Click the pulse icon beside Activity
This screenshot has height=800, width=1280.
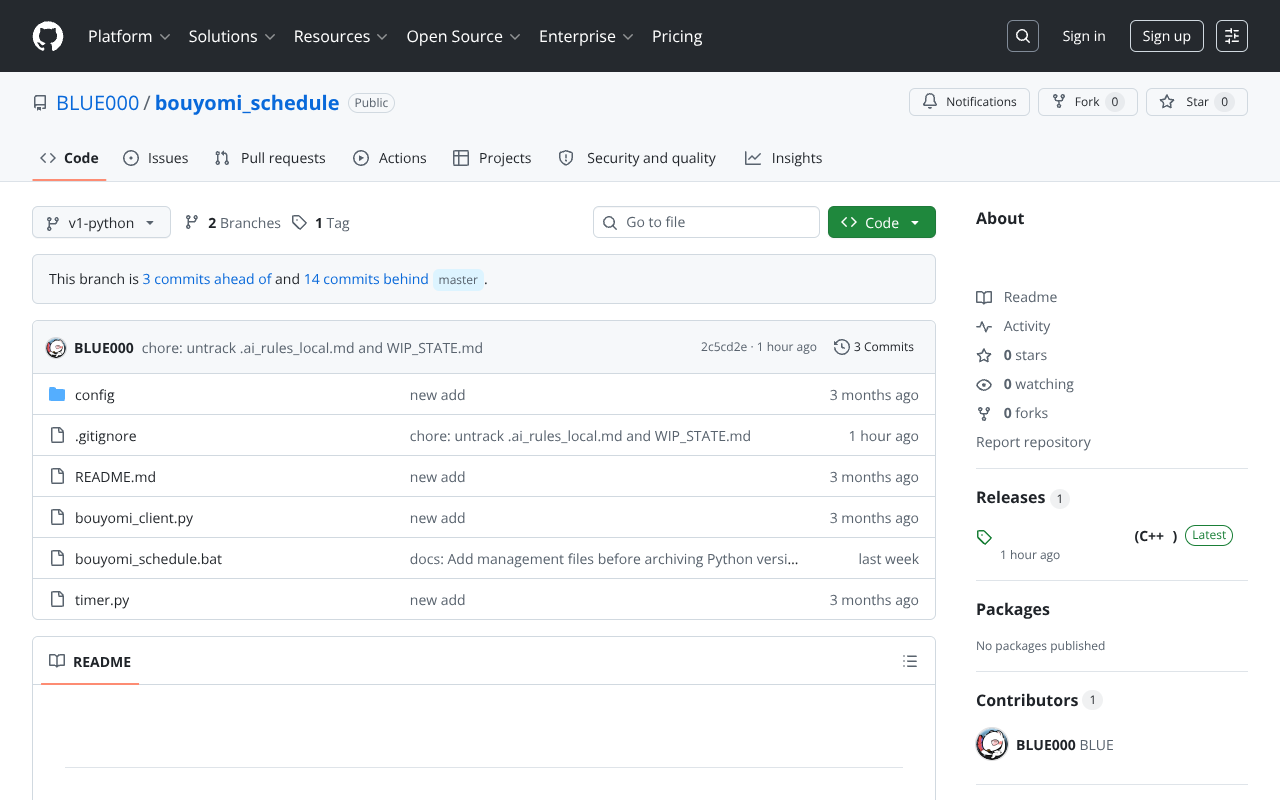pyautogui.click(x=984, y=326)
